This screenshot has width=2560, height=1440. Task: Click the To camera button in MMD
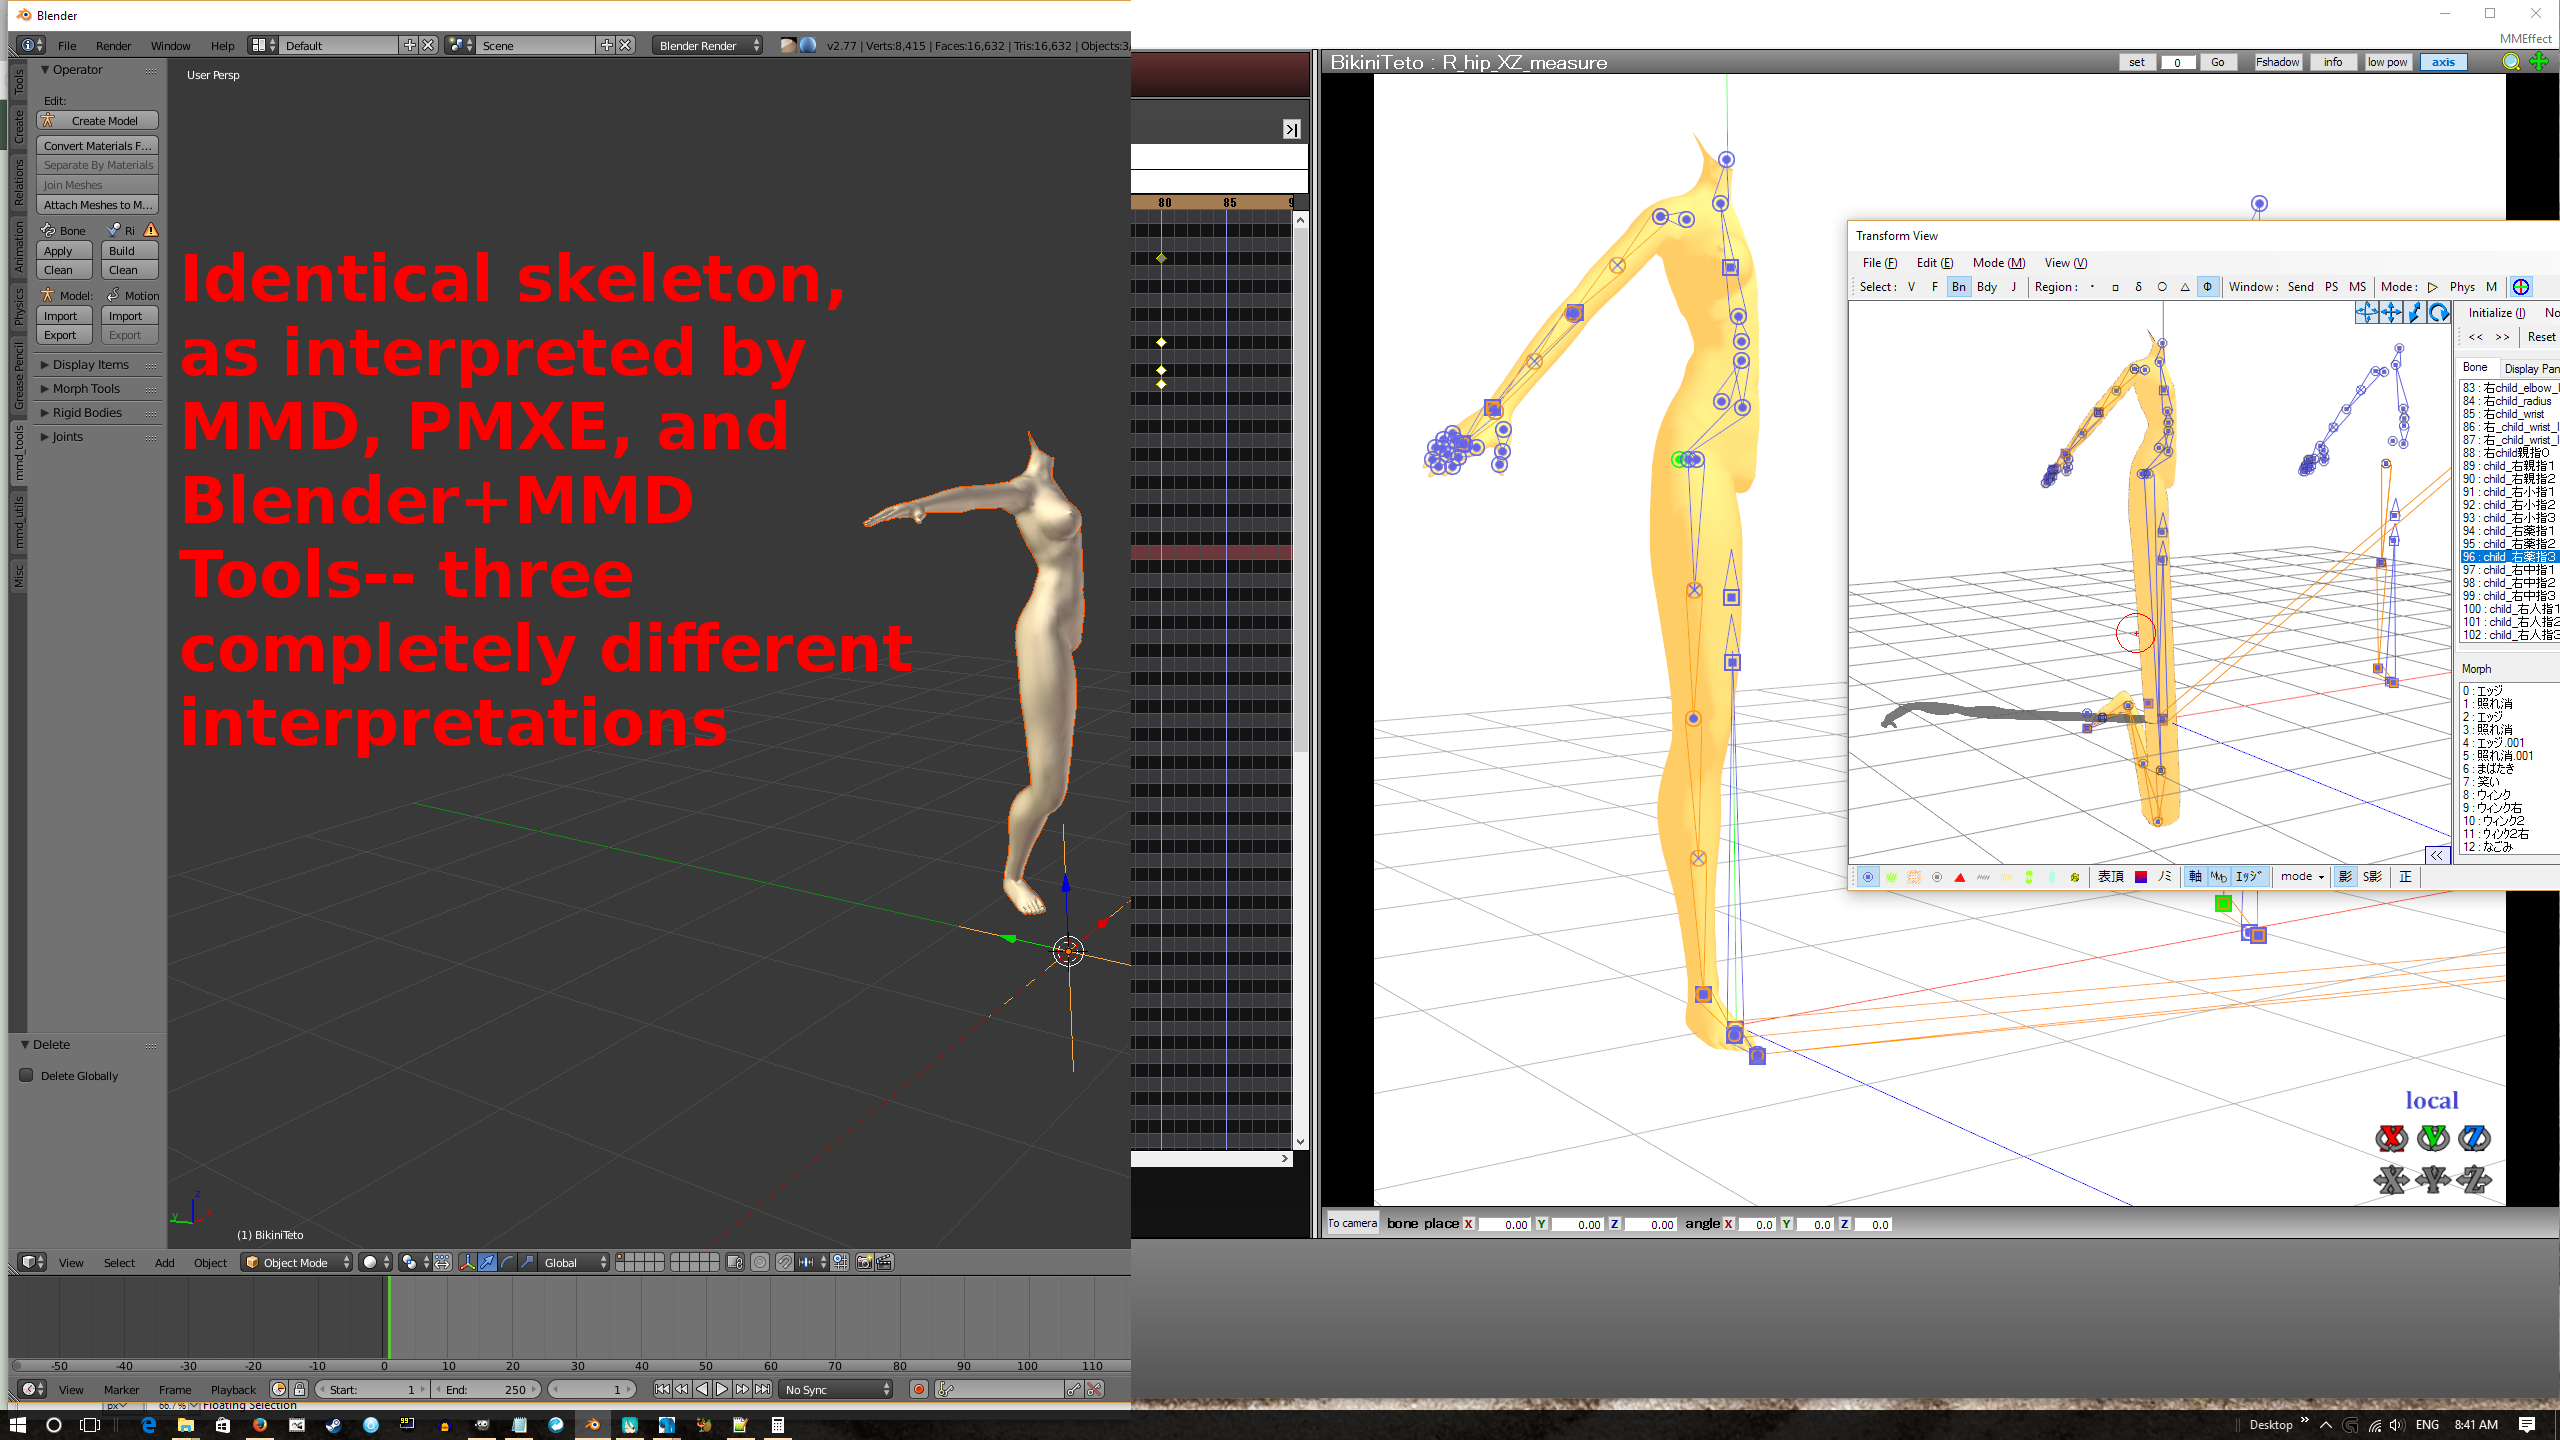coord(1352,1223)
